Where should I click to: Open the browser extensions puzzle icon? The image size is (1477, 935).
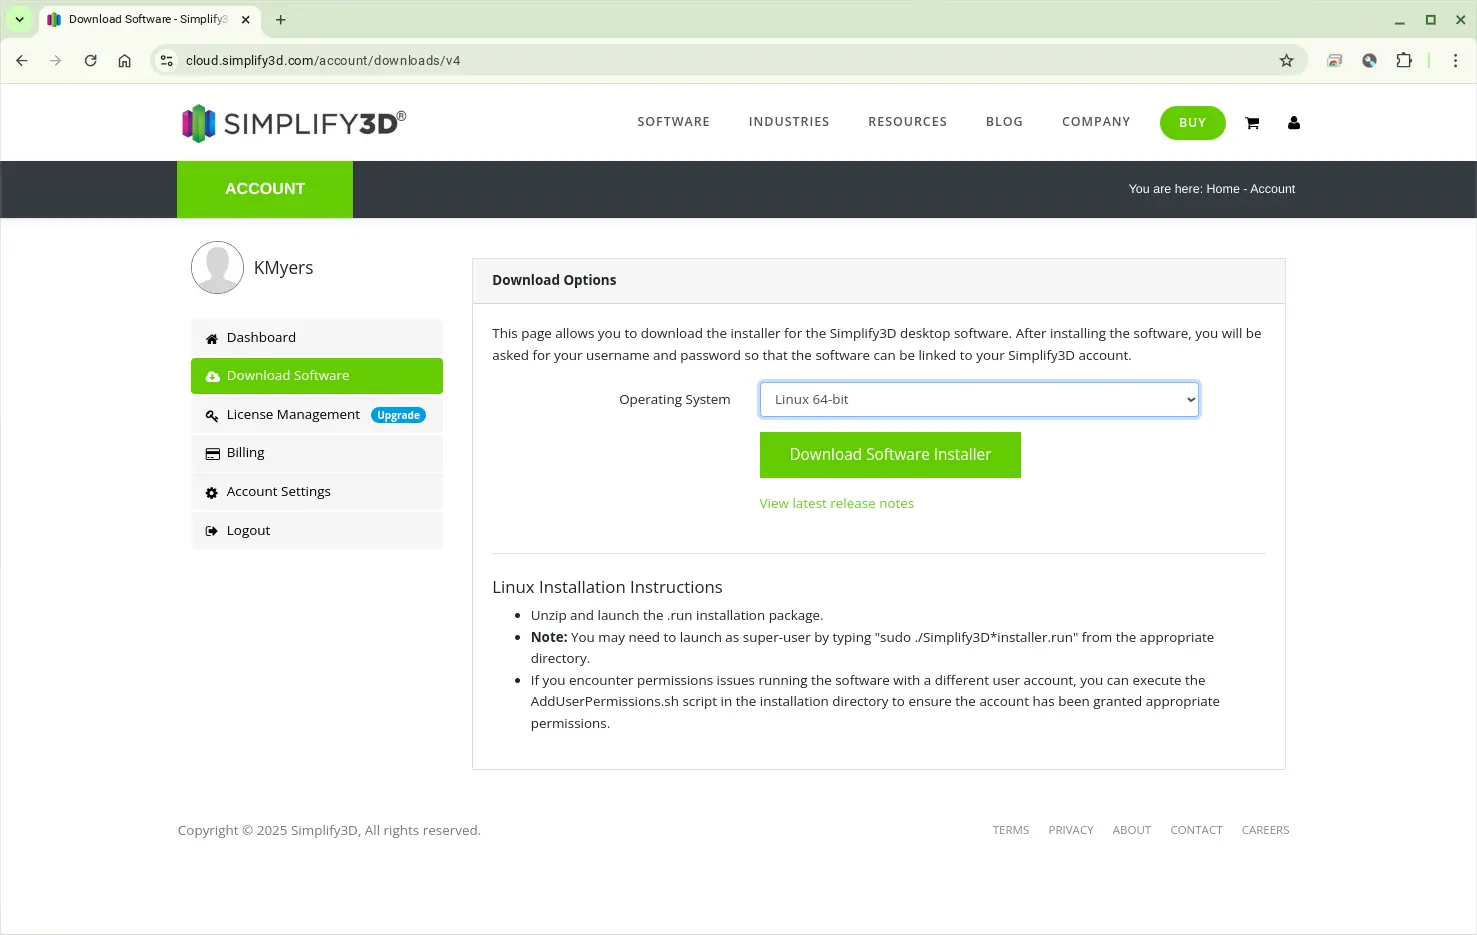1403,61
